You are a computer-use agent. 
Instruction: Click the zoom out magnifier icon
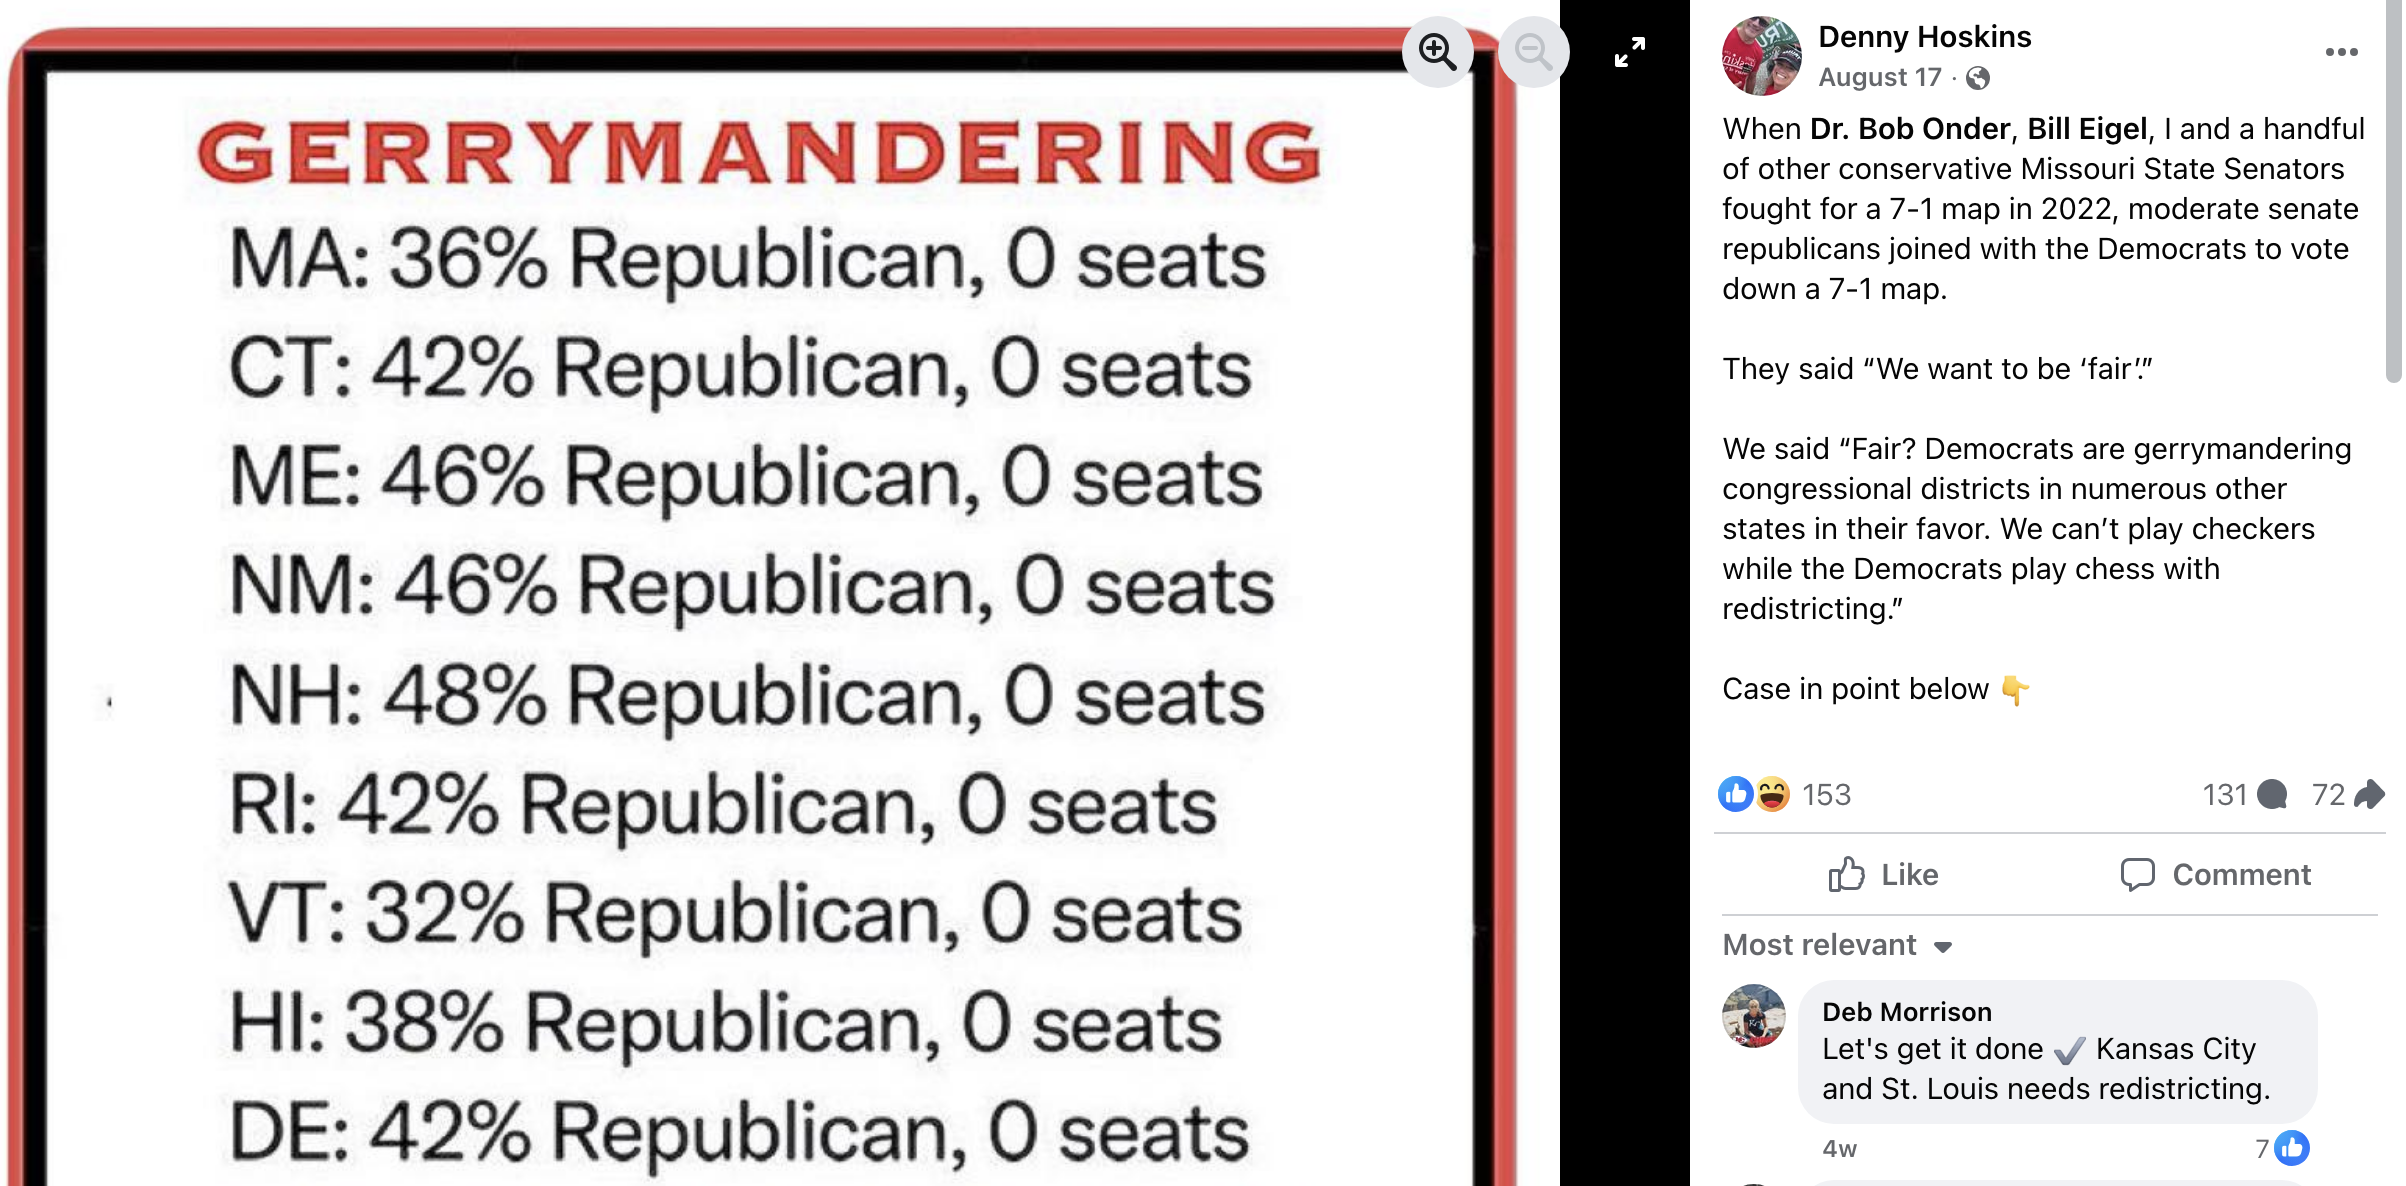(1532, 51)
